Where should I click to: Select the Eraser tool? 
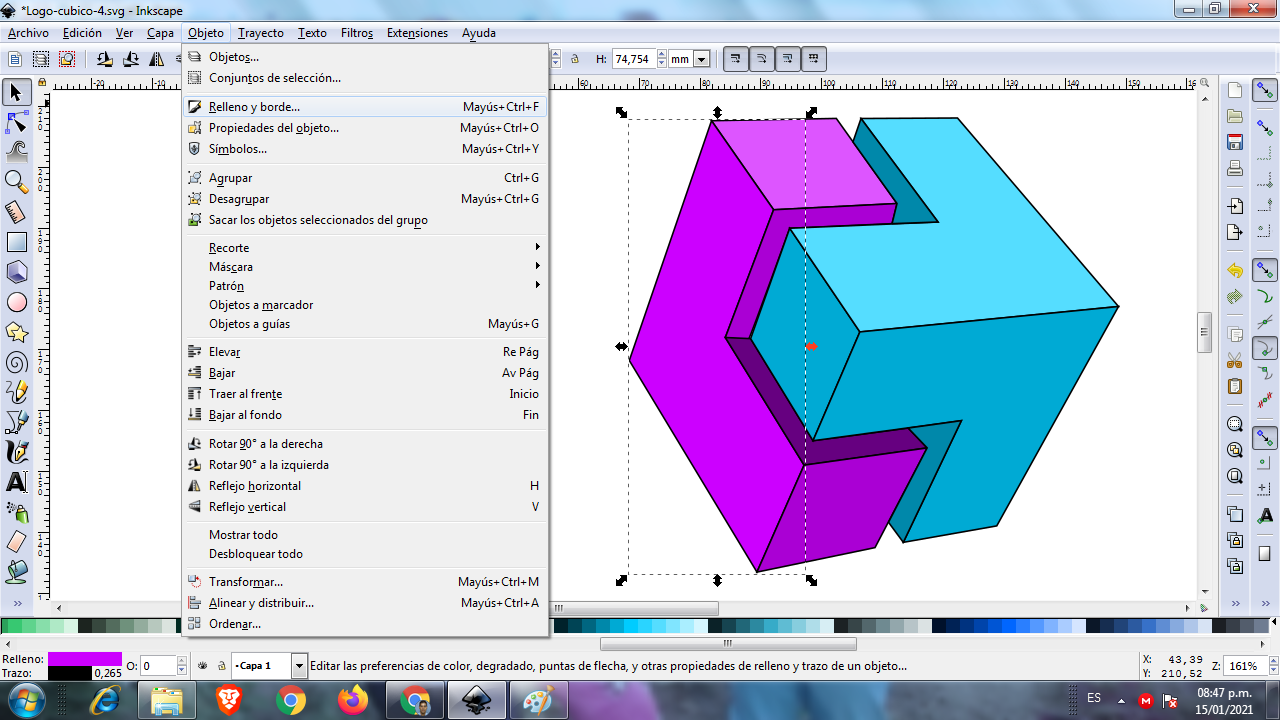[x=16, y=542]
